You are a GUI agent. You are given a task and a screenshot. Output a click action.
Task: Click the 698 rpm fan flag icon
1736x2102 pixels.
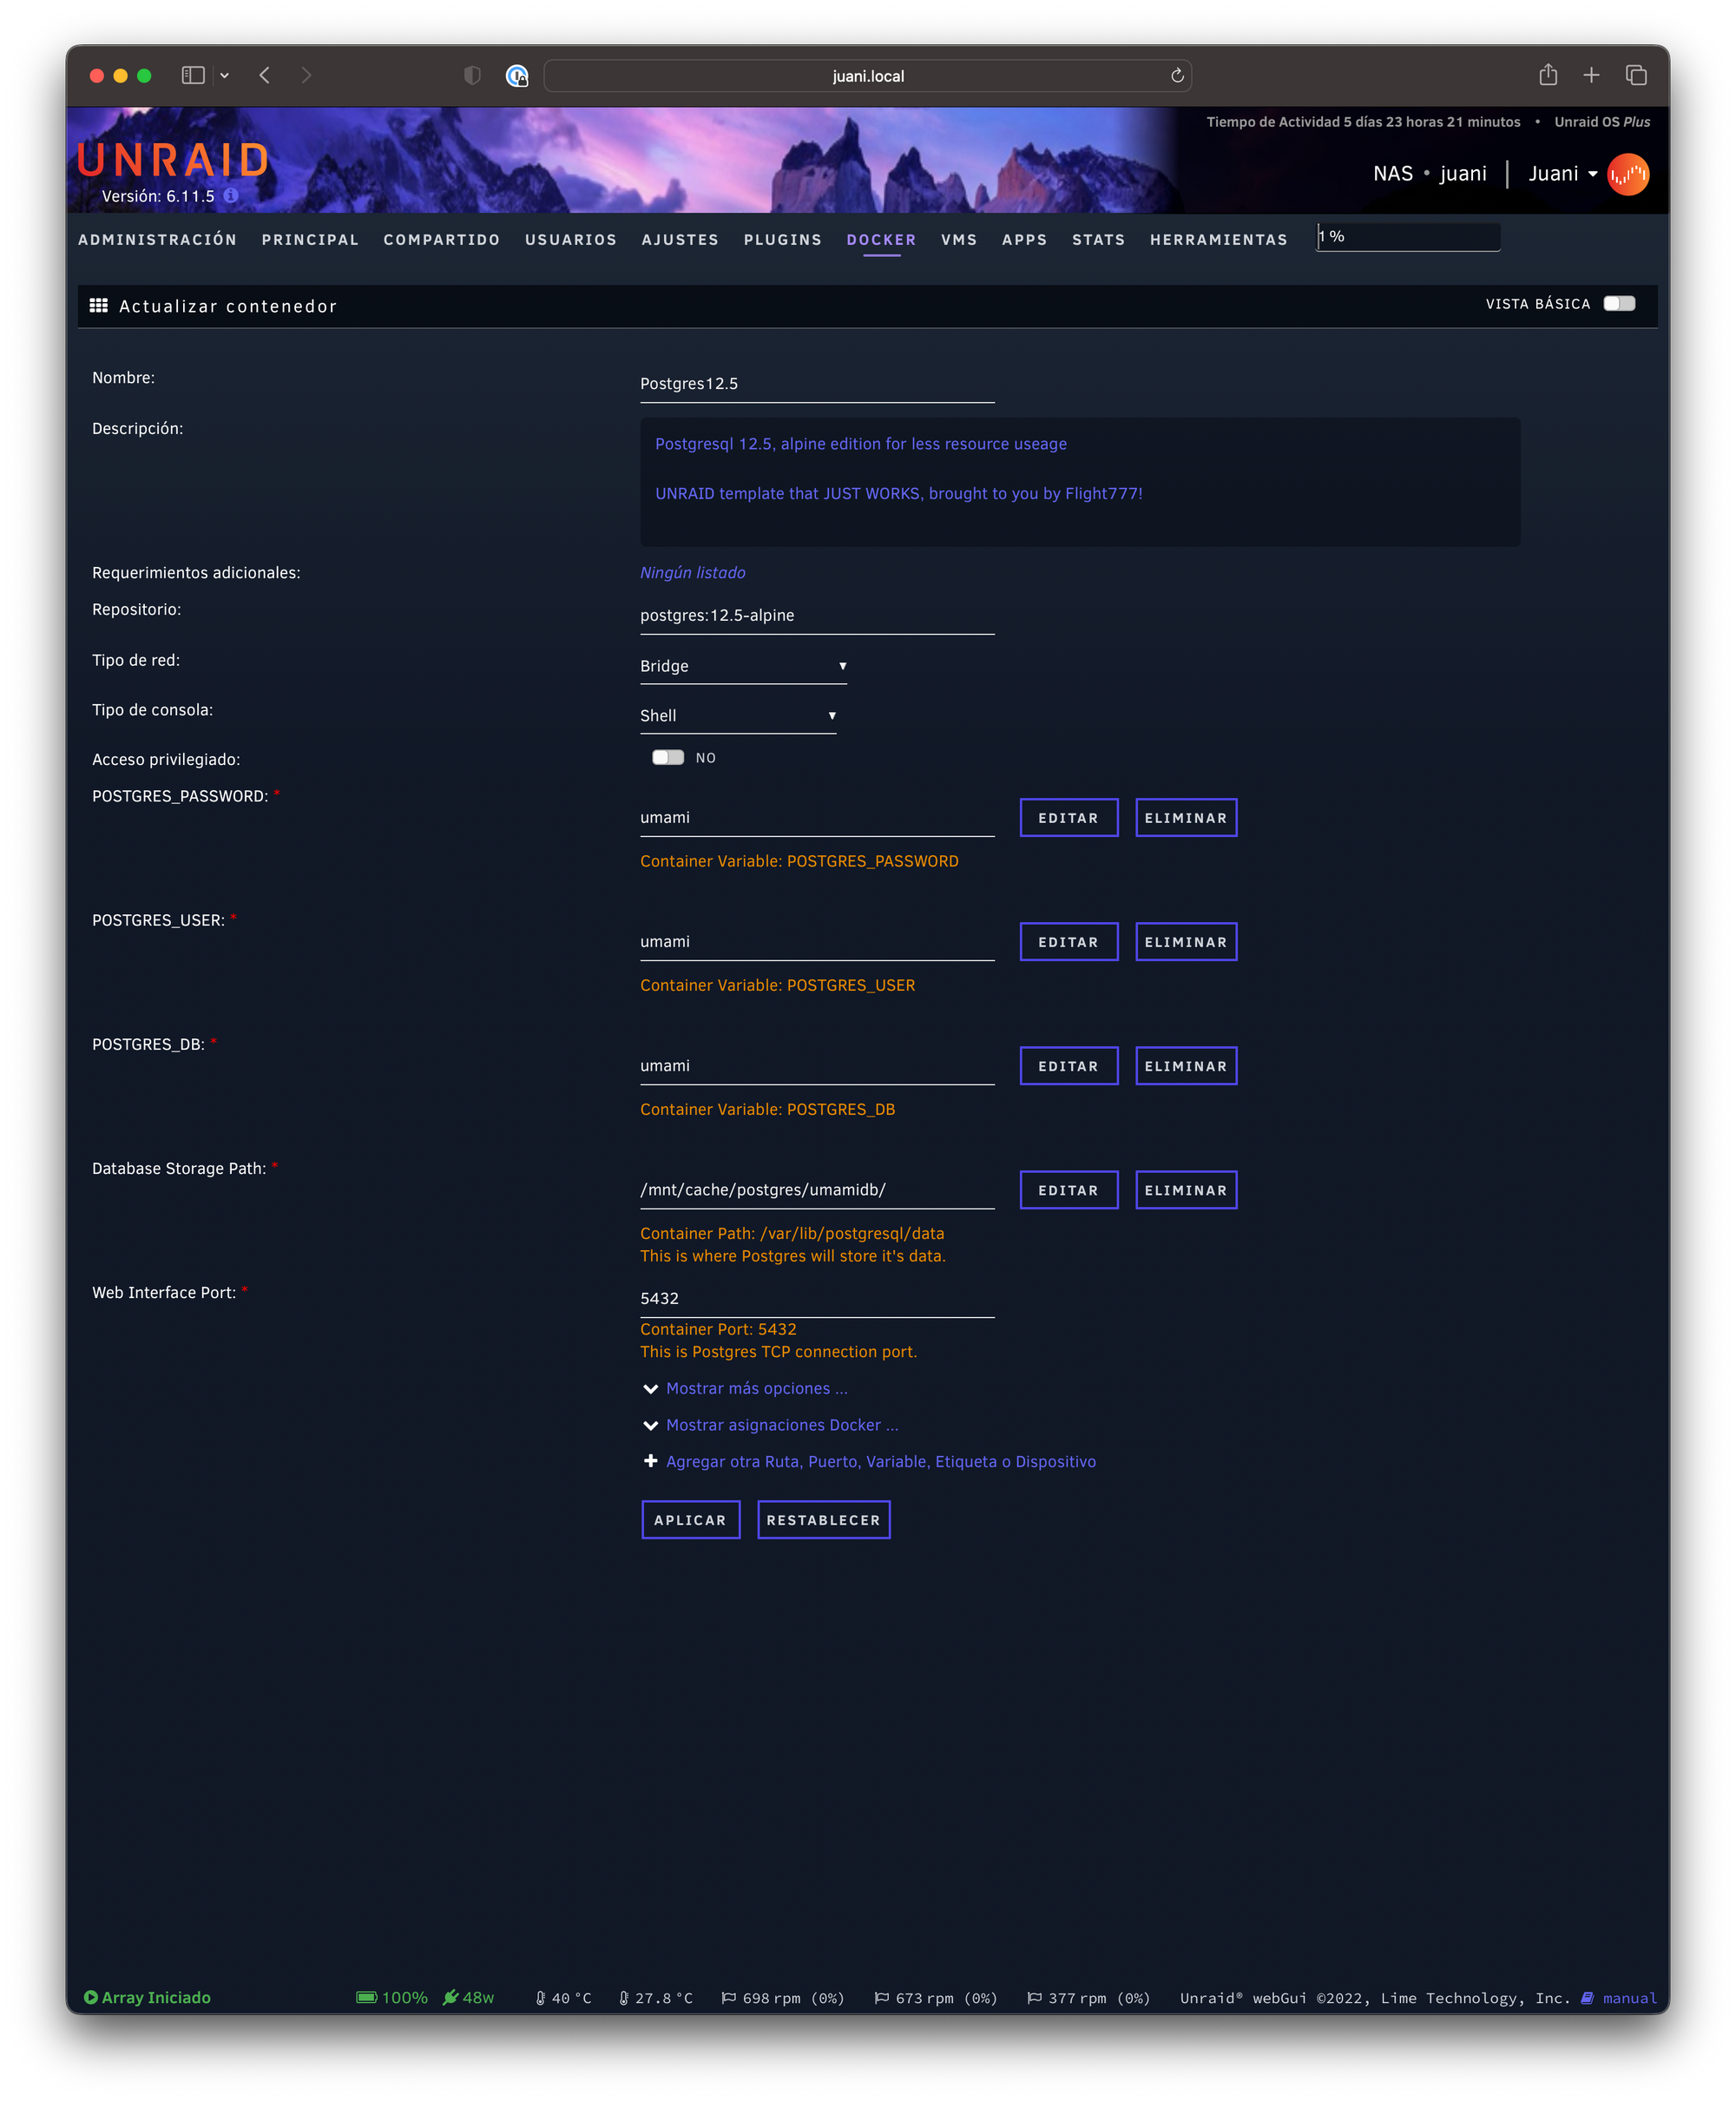729,1998
